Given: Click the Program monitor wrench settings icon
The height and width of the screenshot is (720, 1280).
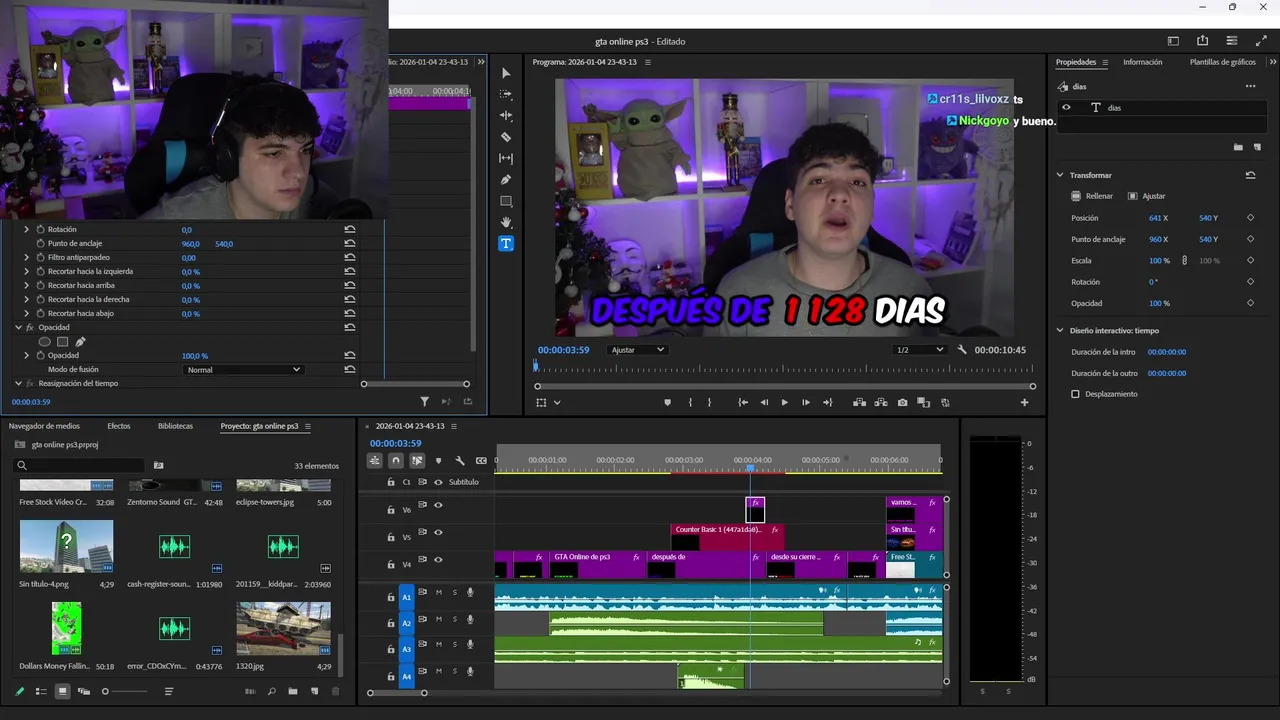Looking at the screenshot, I should 962,350.
